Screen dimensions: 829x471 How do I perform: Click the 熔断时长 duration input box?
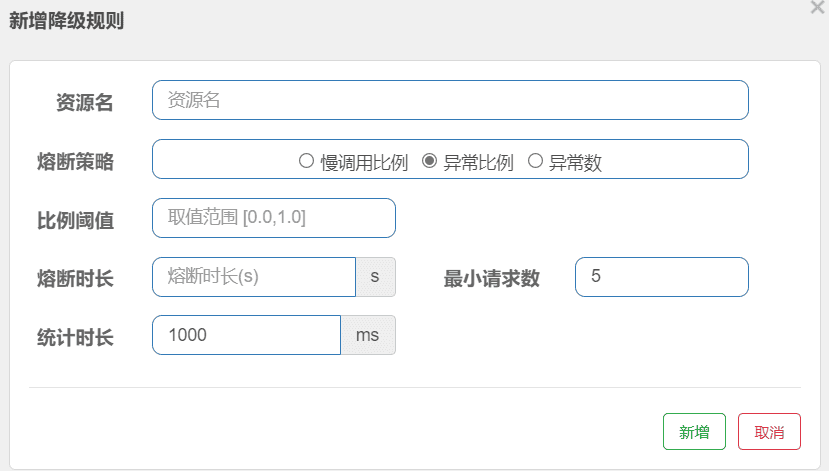[254, 277]
